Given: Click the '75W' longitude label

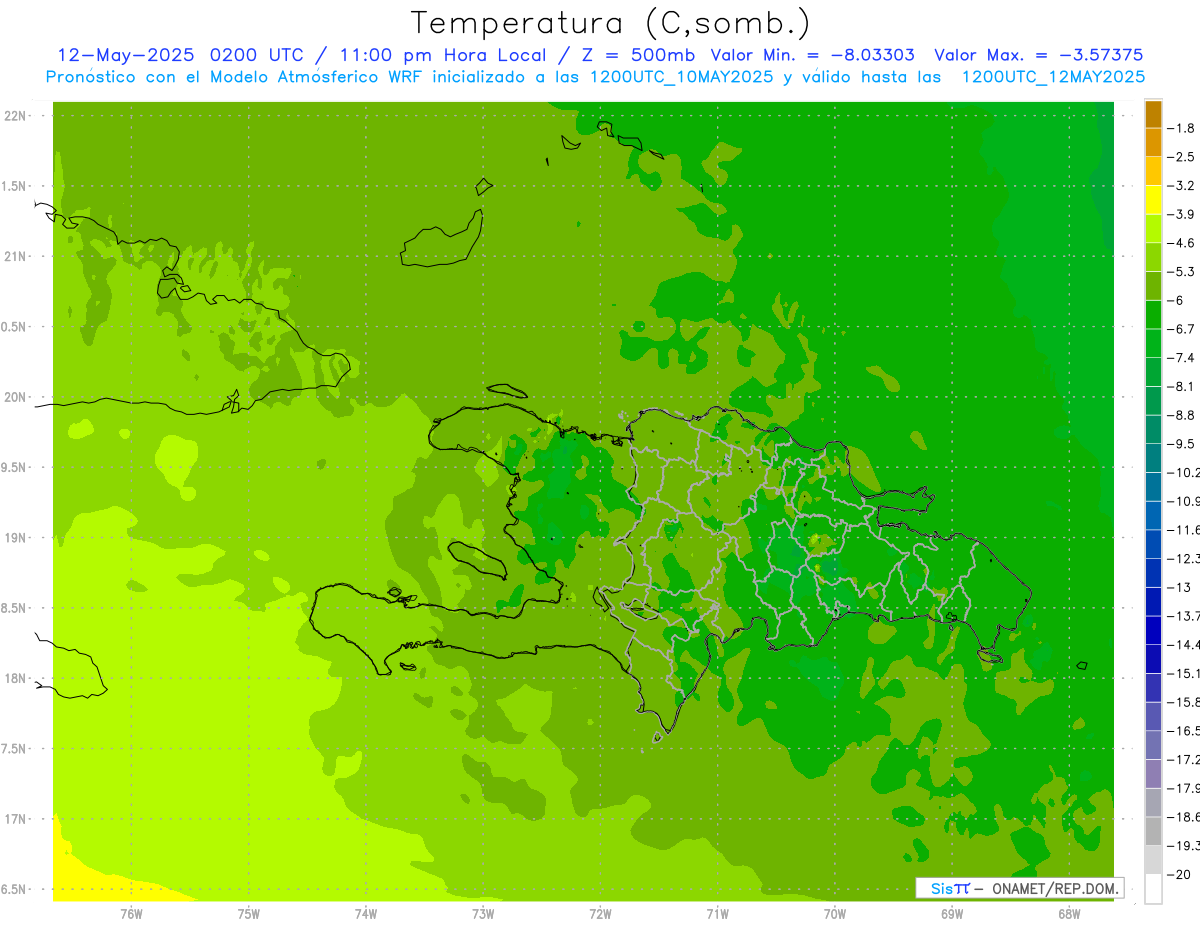Looking at the screenshot, I should [x=249, y=914].
